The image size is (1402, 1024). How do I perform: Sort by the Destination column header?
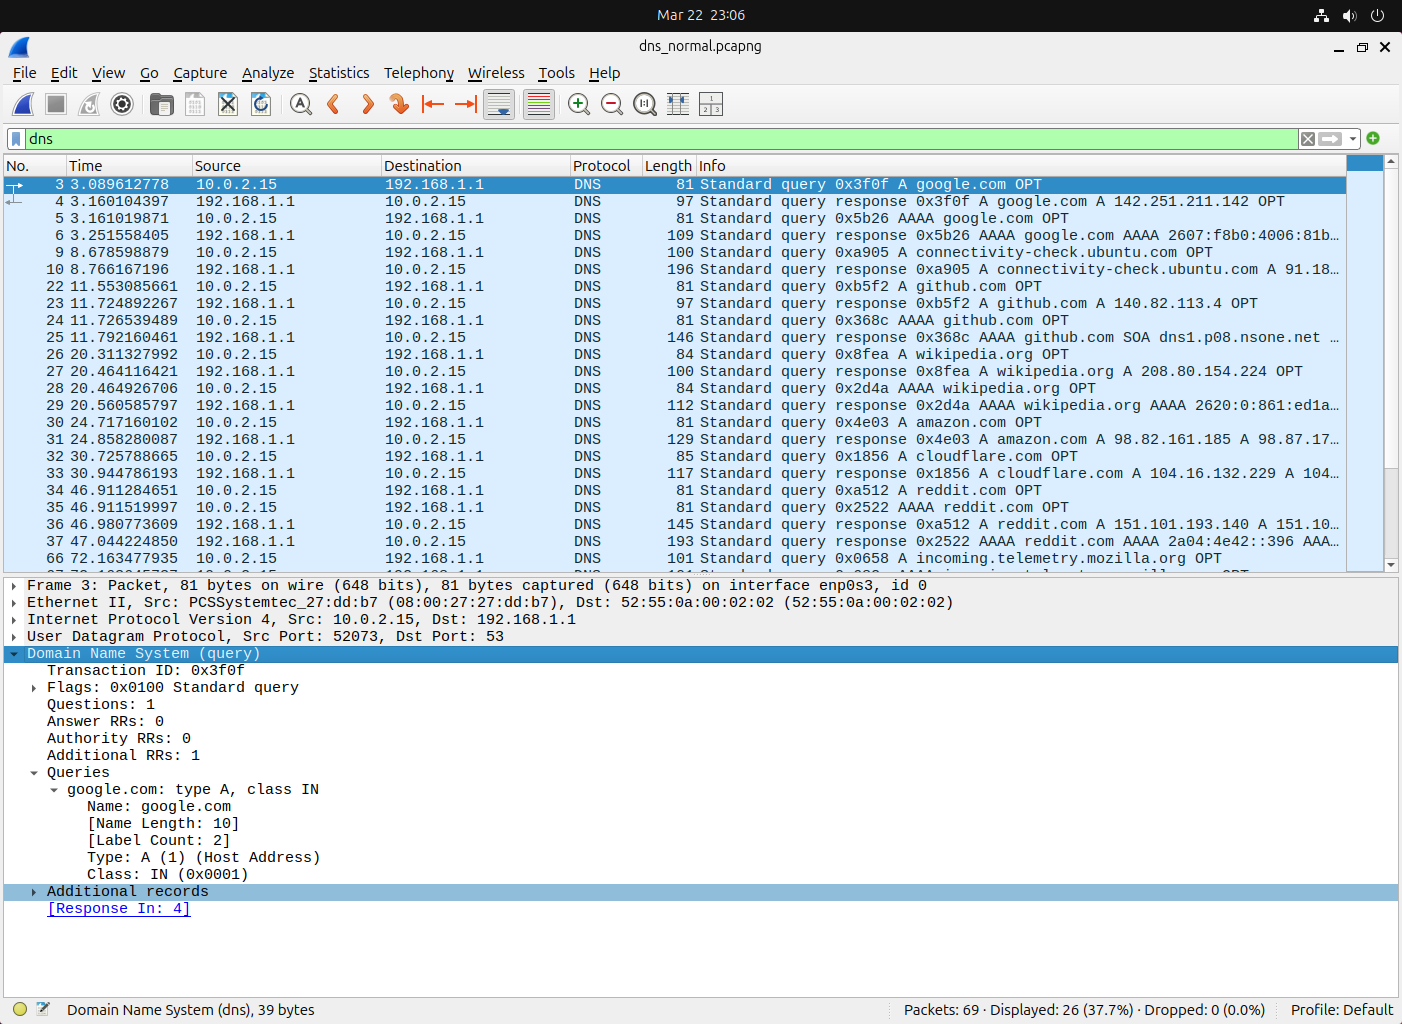[475, 166]
